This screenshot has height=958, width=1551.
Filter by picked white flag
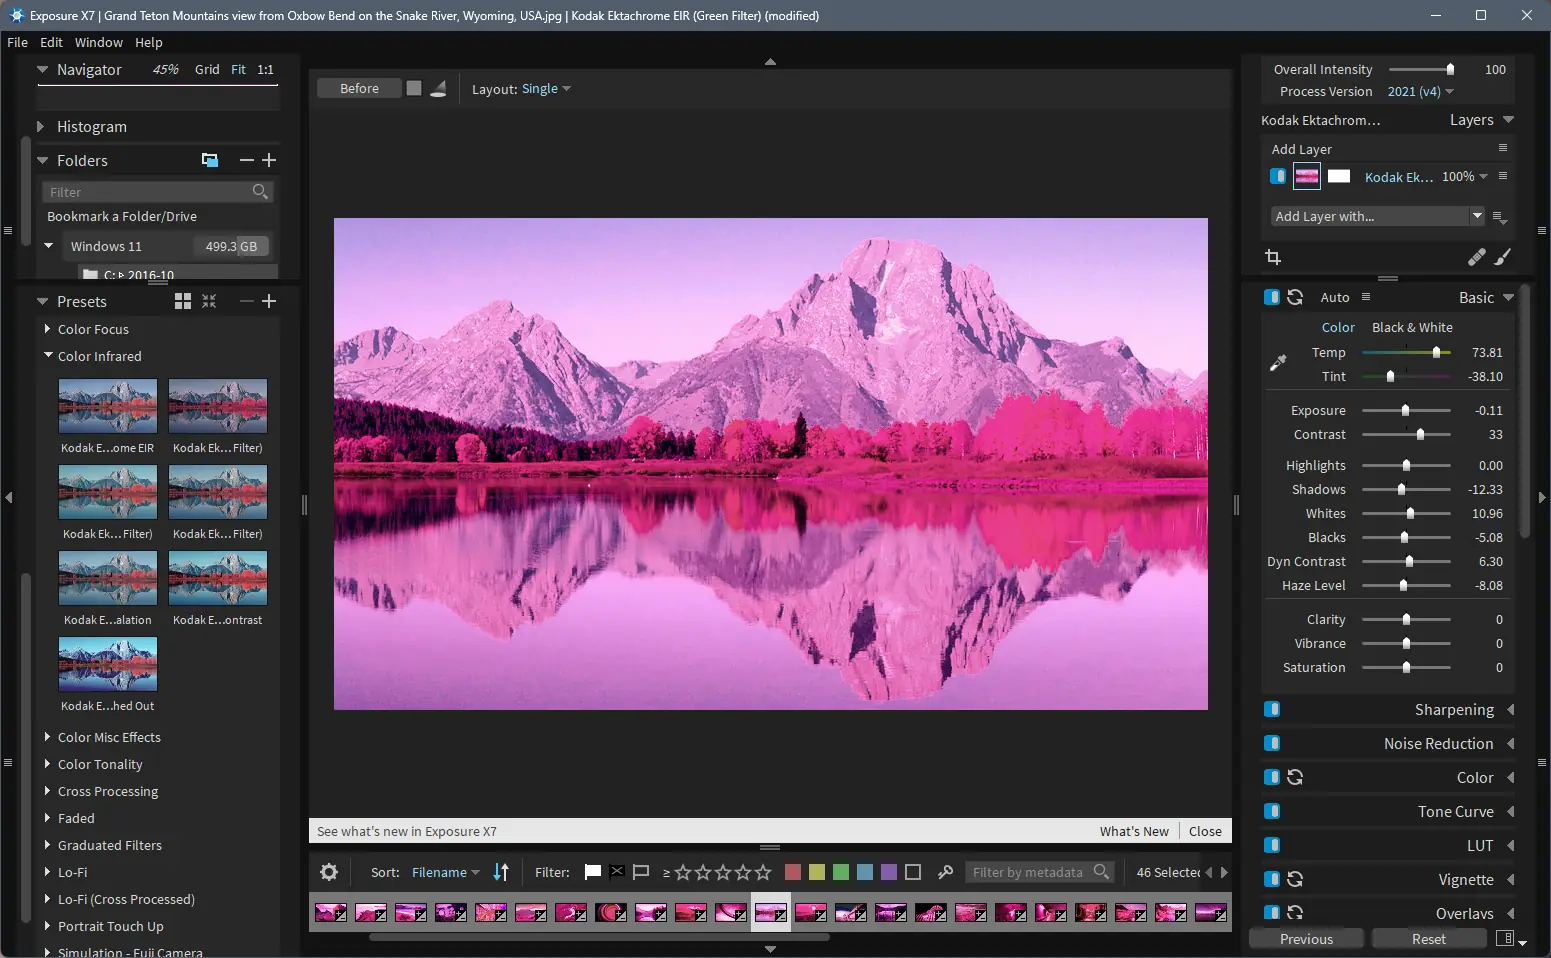(x=593, y=872)
